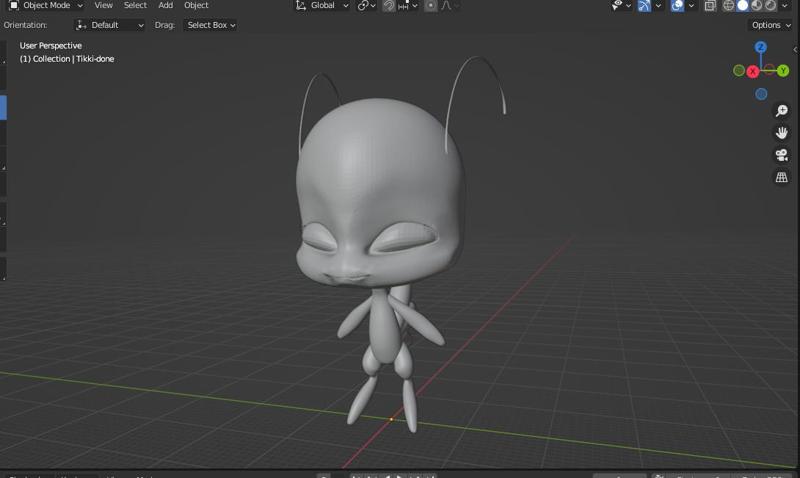The width and height of the screenshot is (800, 478).
Task: Click the 'User Perspective' viewport label
Action: (x=51, y=45)
